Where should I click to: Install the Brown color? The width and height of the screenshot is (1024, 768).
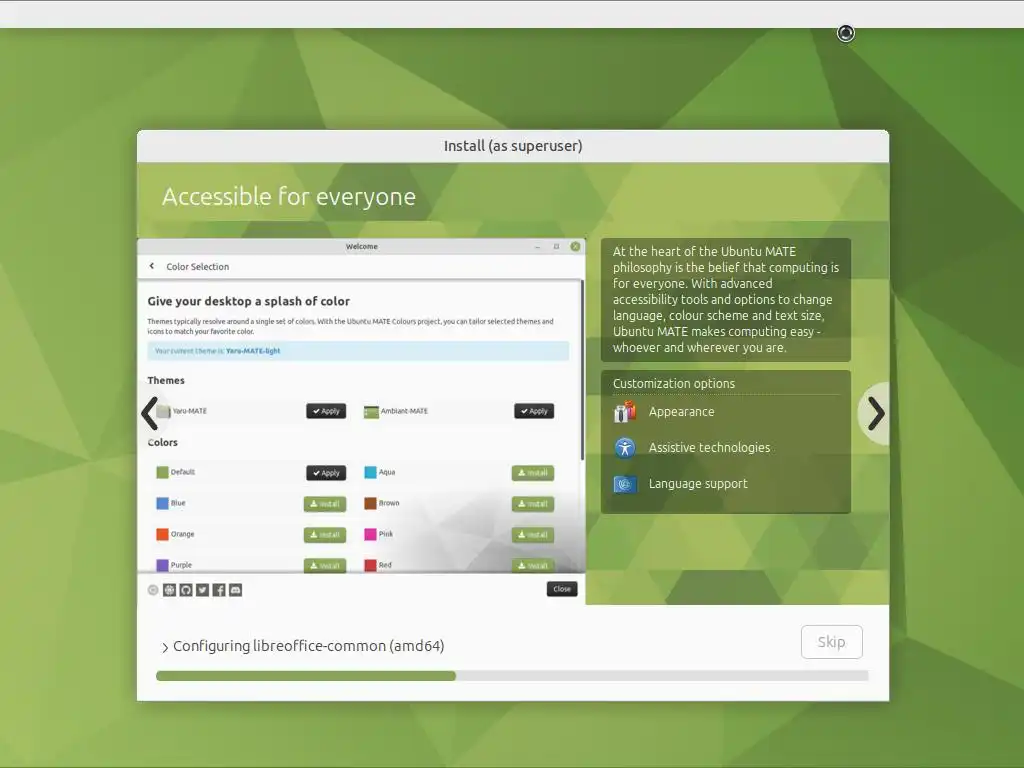click(x=533, y=504)
